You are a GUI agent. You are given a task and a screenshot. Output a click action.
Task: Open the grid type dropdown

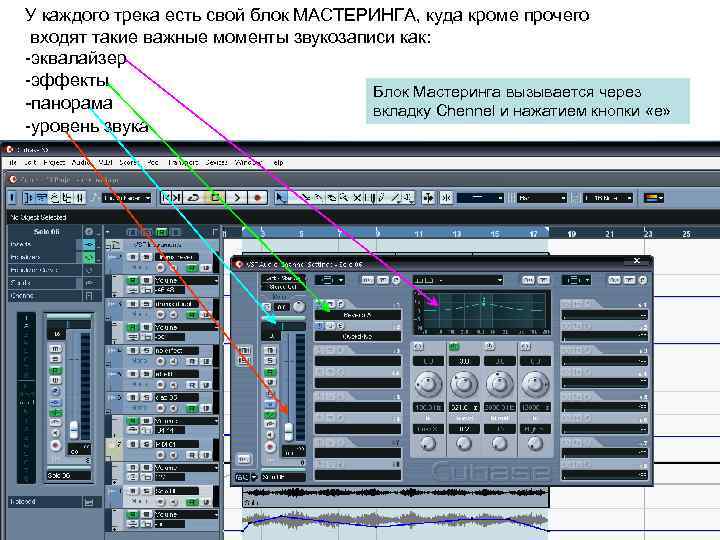click(542, 198)
